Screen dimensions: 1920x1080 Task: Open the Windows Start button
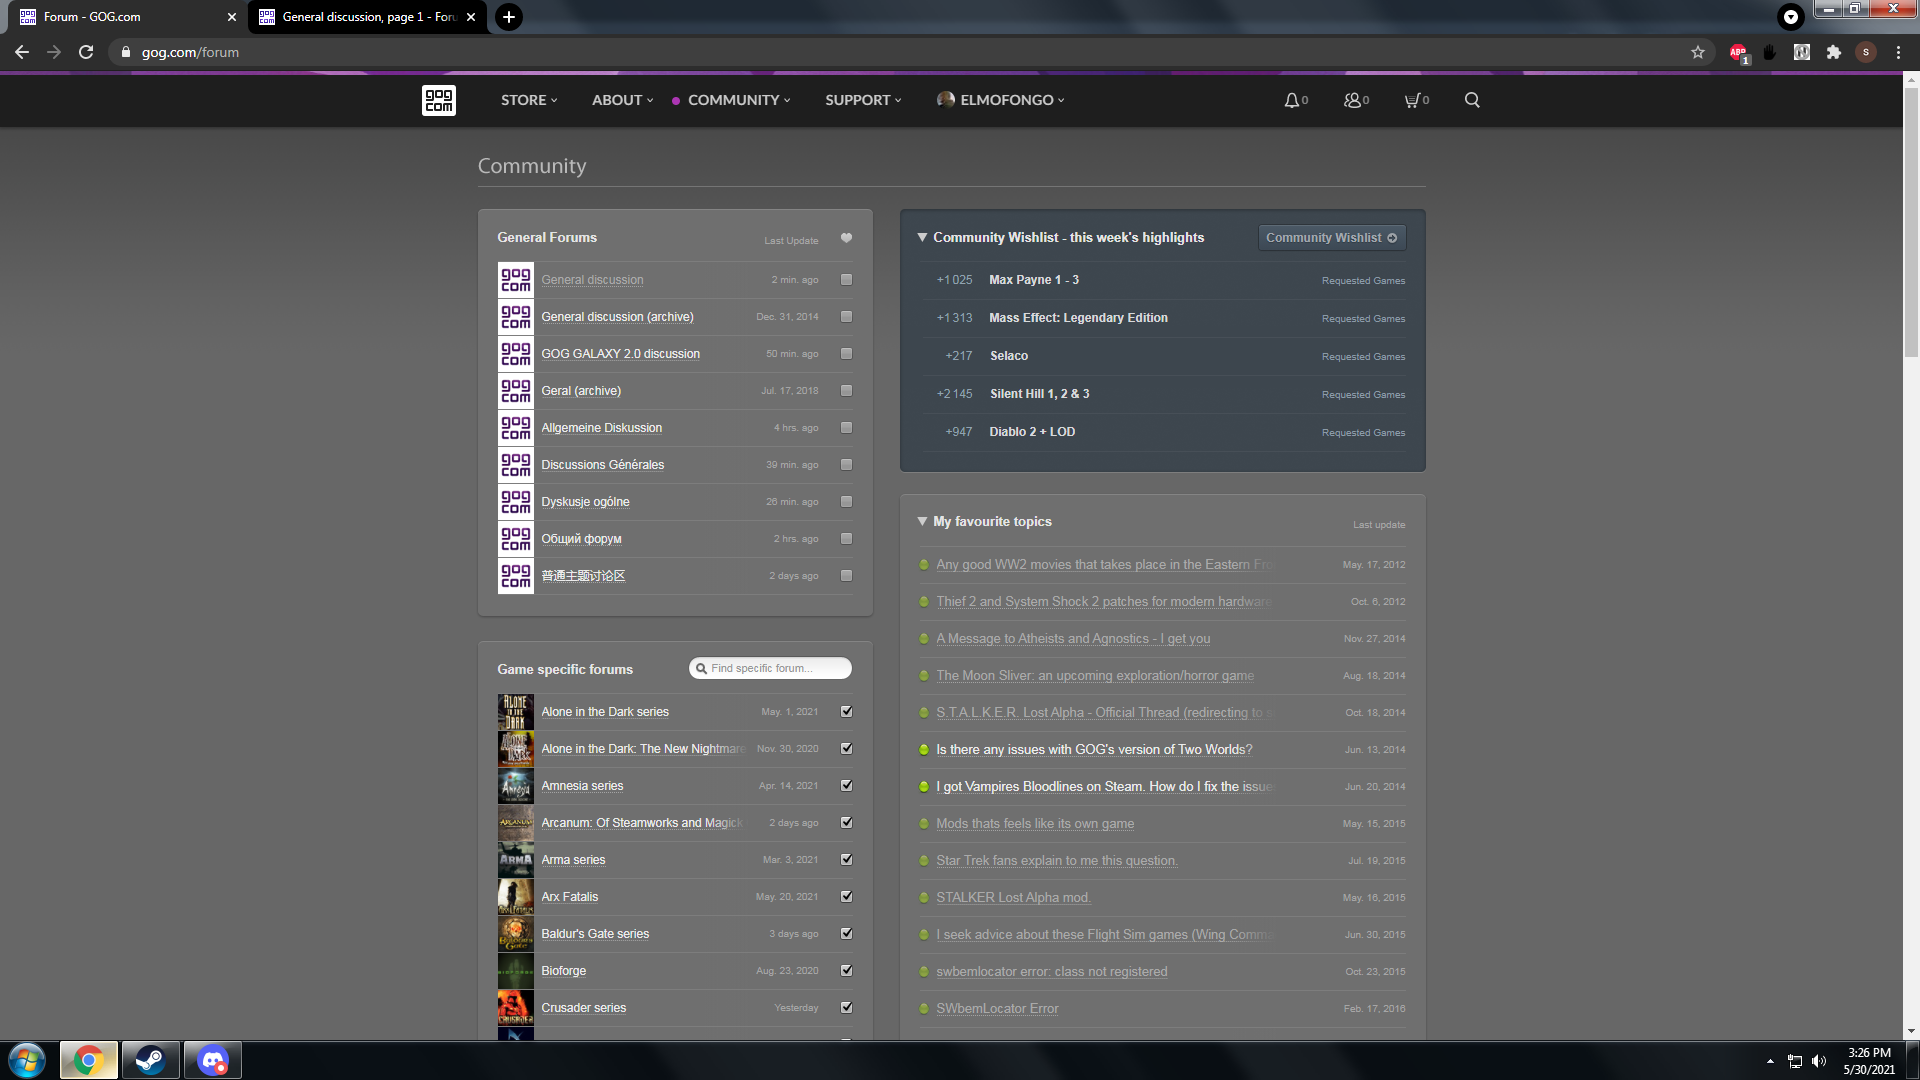click(27, 1060)
